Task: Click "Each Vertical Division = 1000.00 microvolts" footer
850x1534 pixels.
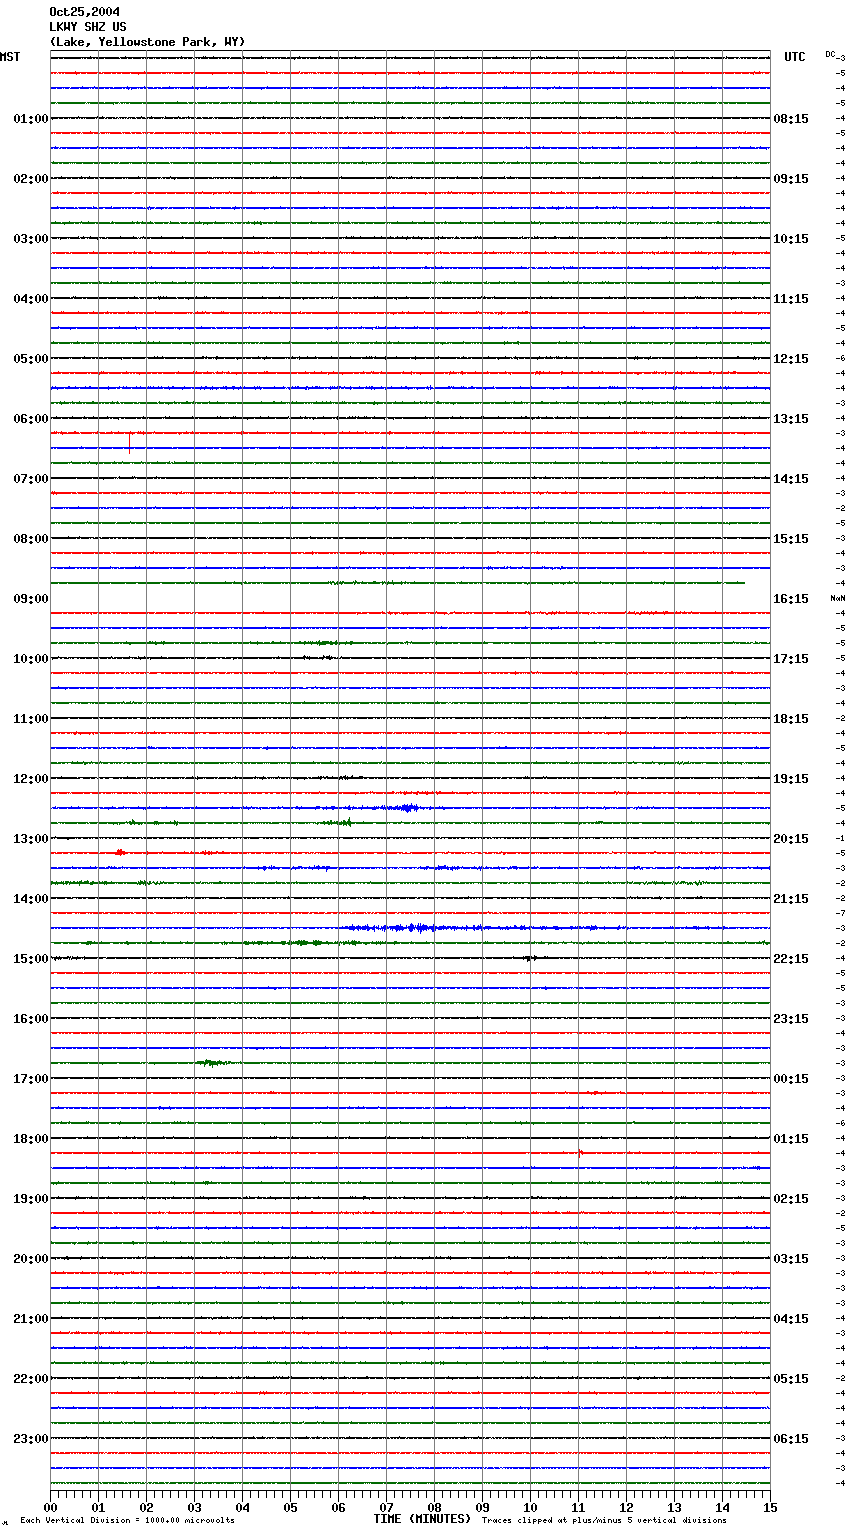Action: (127, 1521)
